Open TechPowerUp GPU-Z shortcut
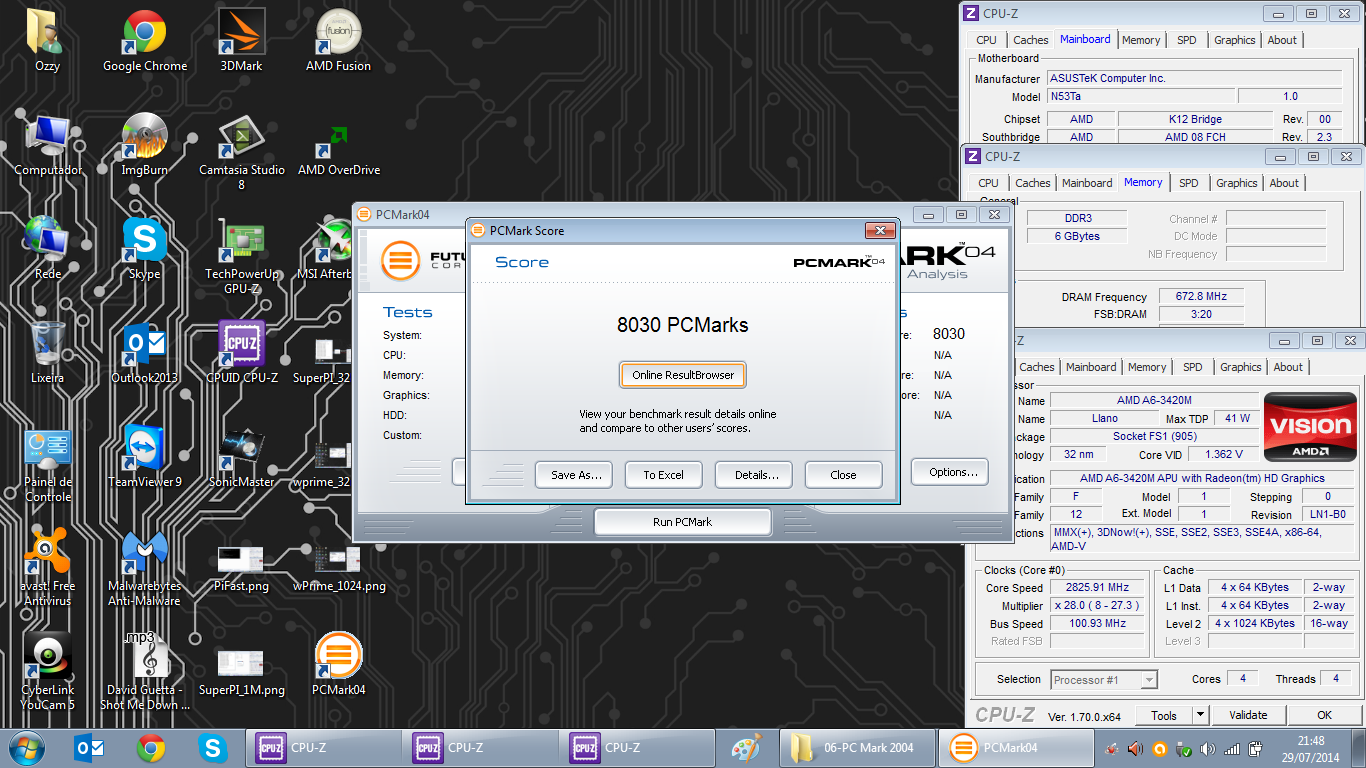The height and width of the screenshot is (768, 1366). coord(241,255)
